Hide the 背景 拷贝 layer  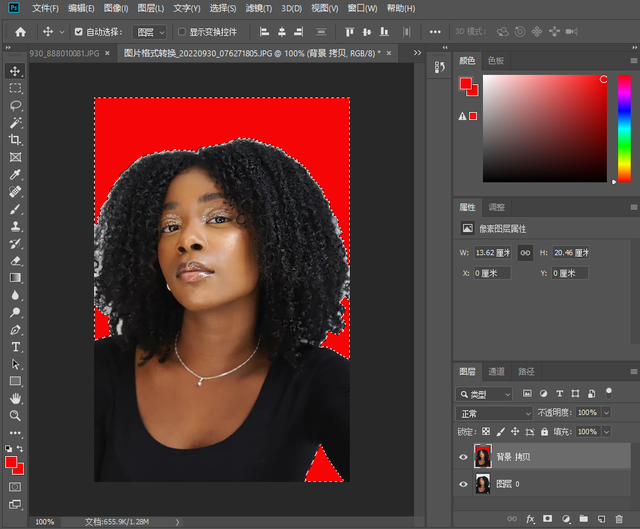[463, 458]
